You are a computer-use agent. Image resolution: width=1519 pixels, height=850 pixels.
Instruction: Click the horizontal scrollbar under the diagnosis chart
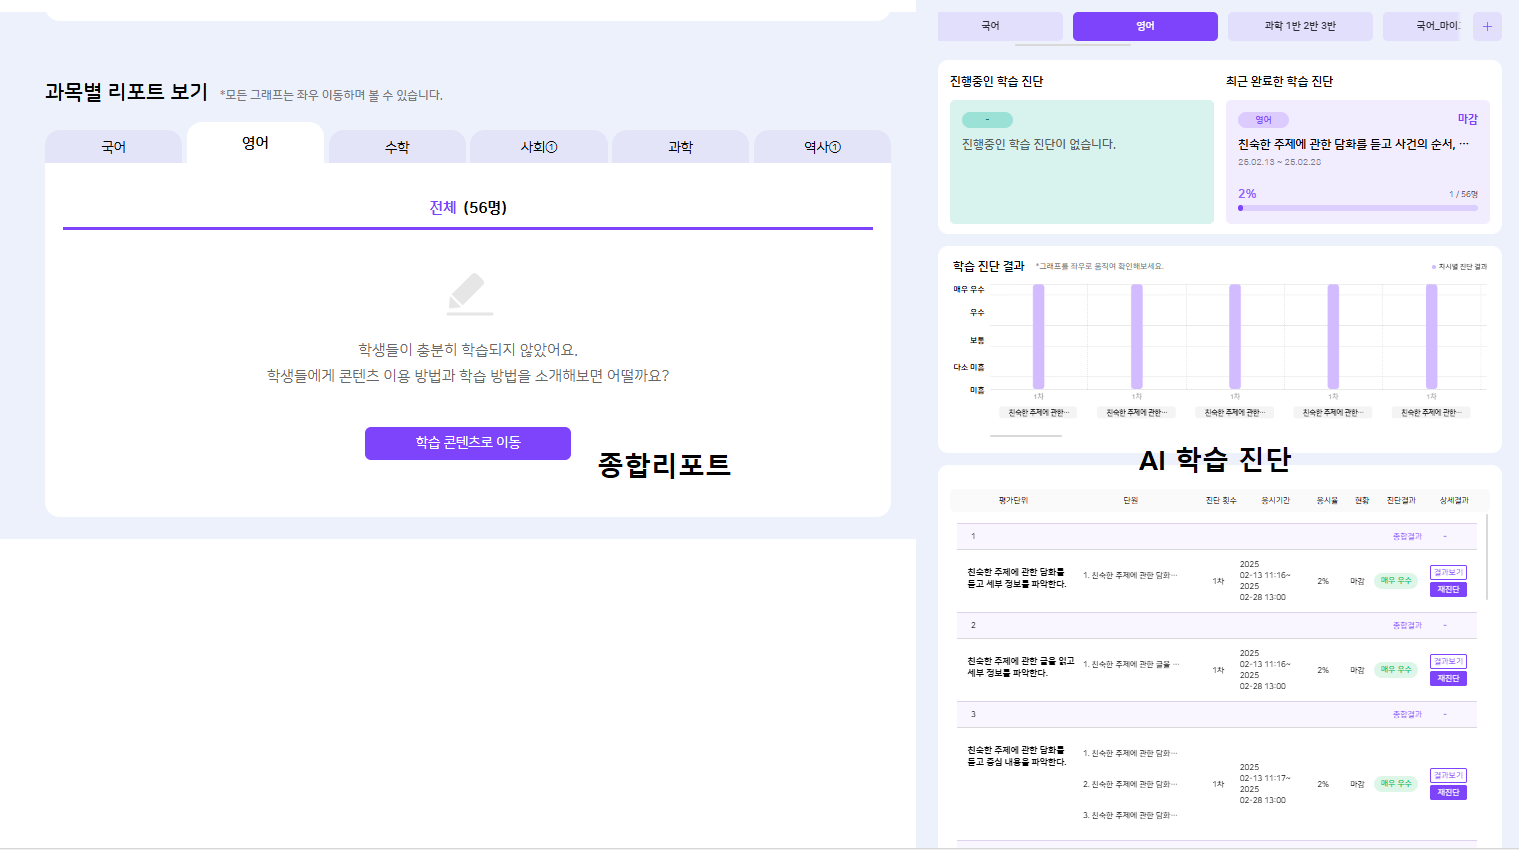1026,436
